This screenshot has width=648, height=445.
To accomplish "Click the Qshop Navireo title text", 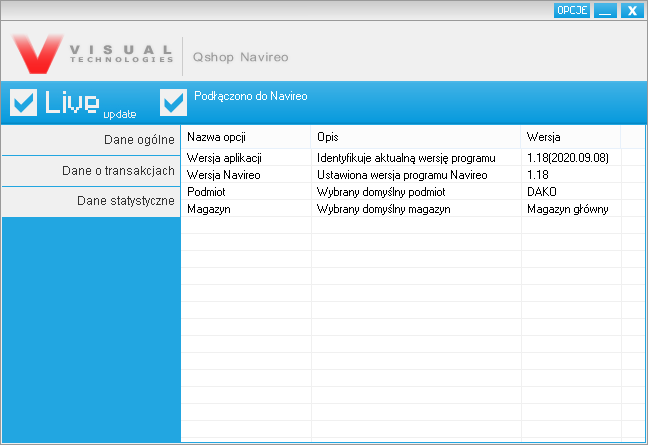I will pyautogui.click(x=241, y=57).
